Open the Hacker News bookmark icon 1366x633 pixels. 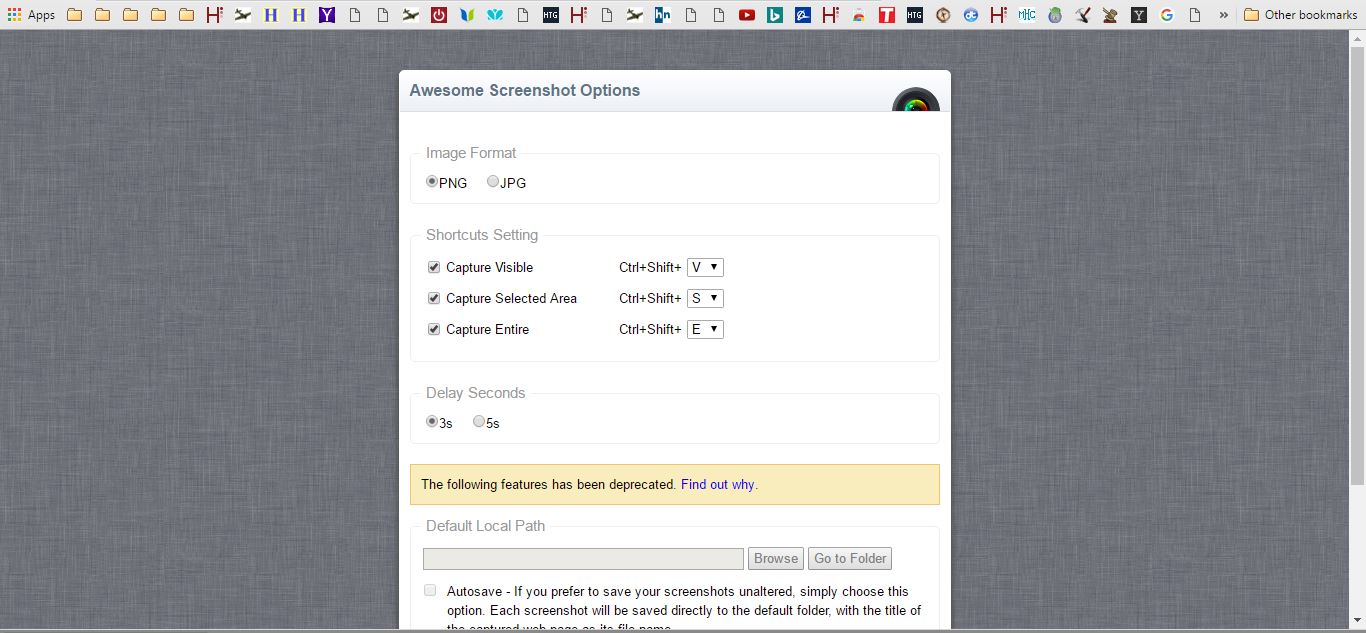661,14
